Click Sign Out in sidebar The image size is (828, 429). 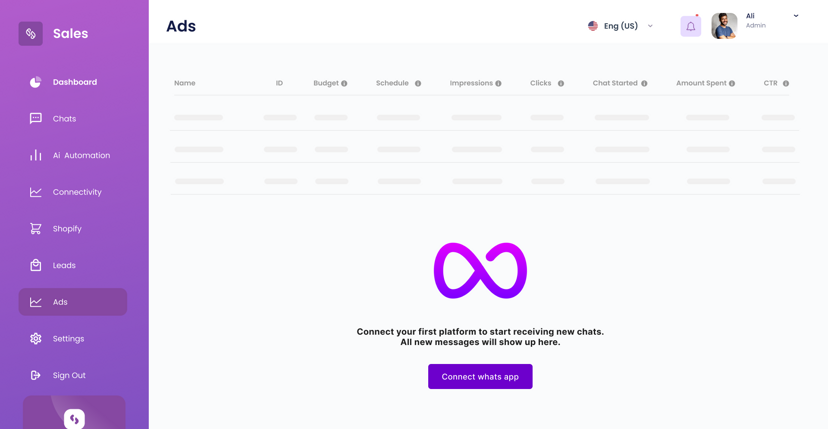point(68,376)
